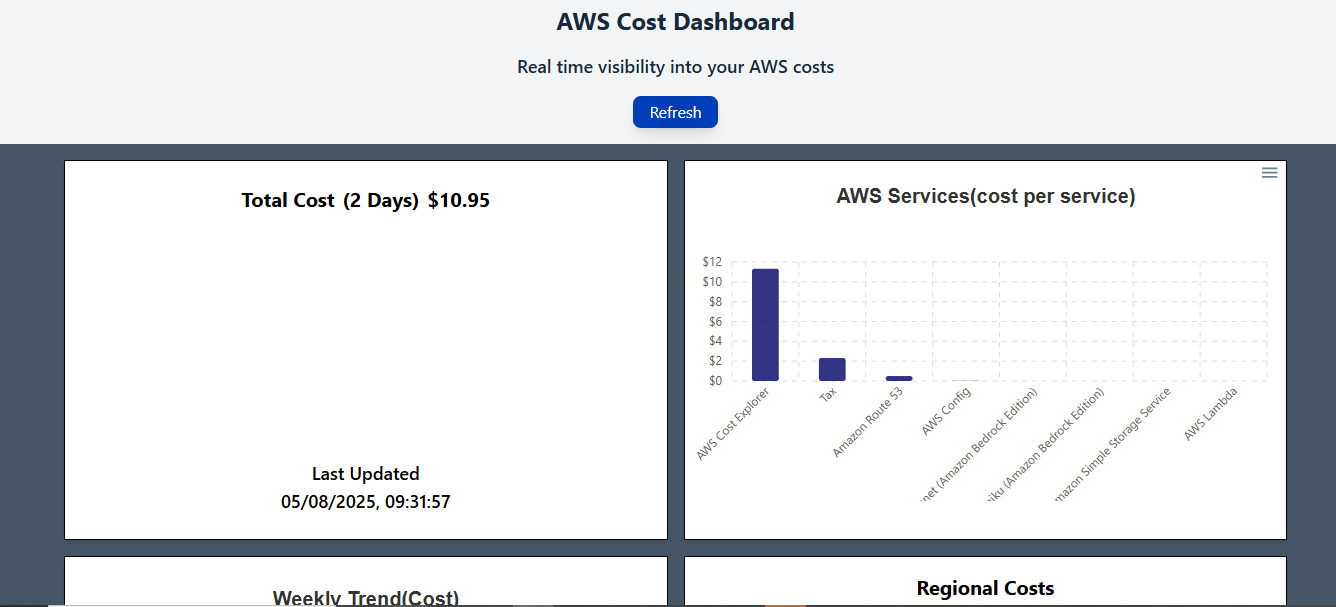Click the AWS Cost Explorer axis label

(733, 424)
